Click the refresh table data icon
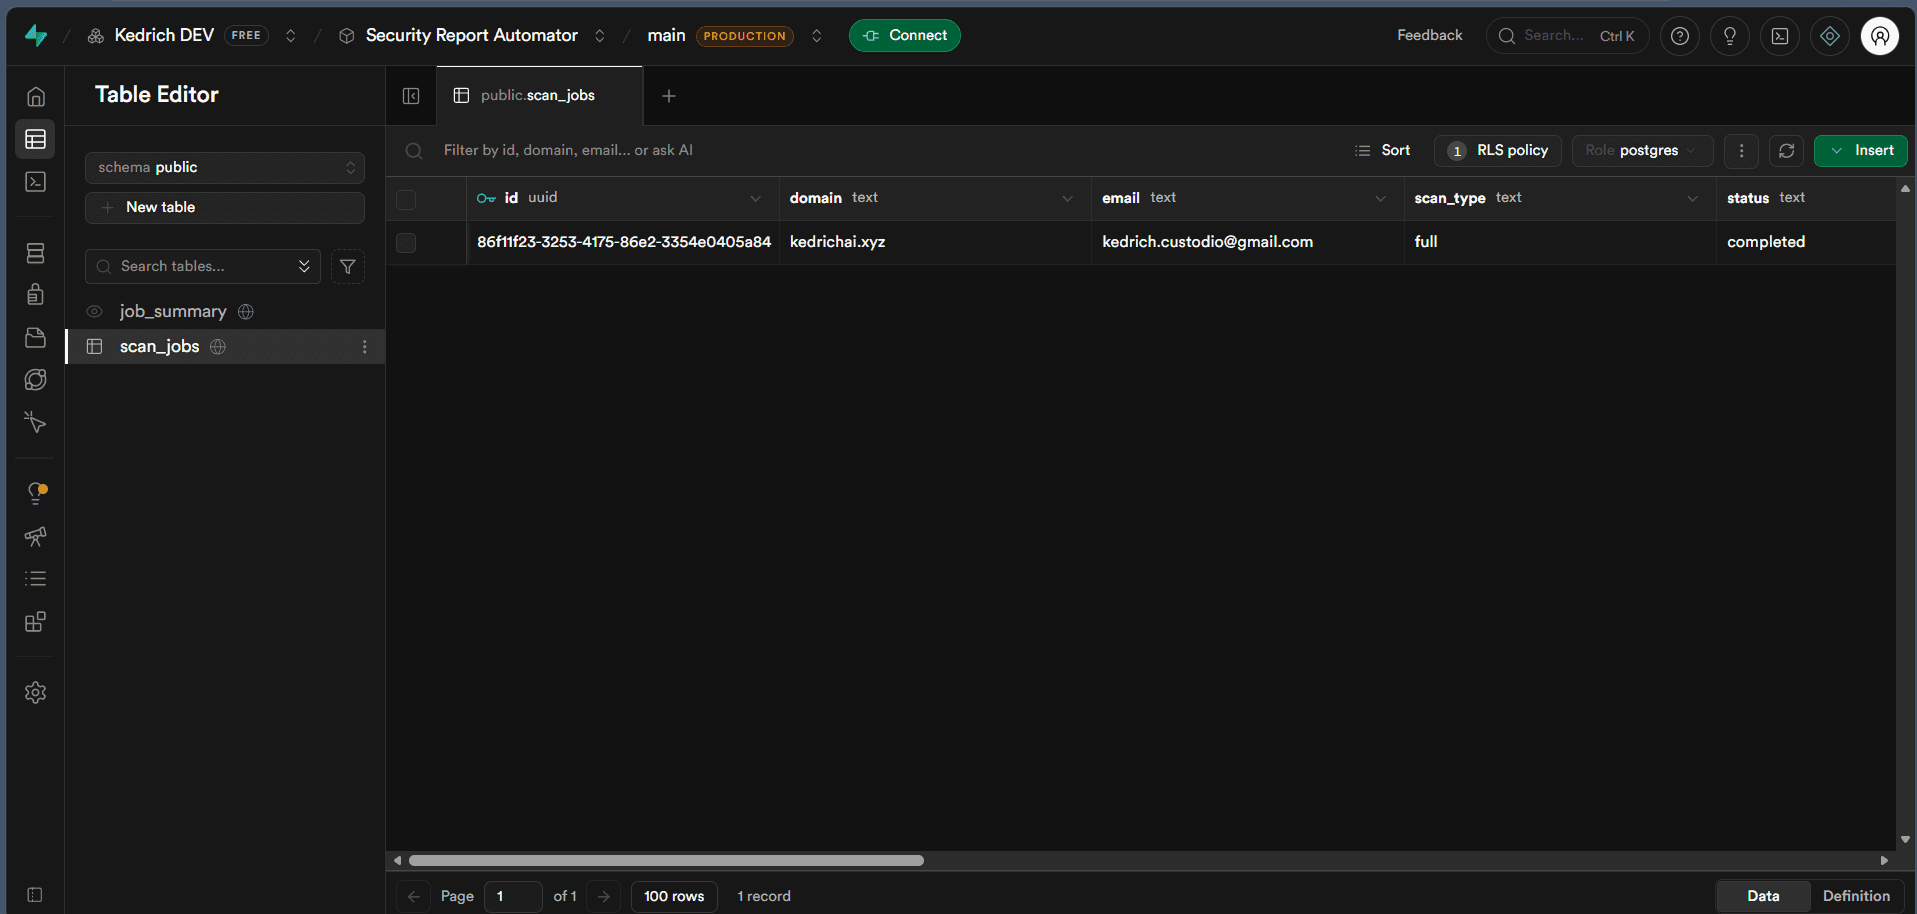Screen dimensions: 1917x914 coord(1786,151)
